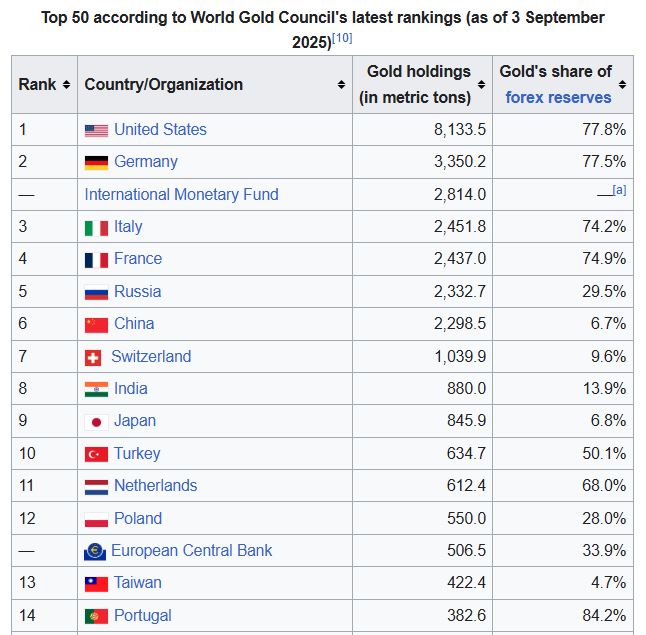Sort by Country/Organization column arrows

(341, 84)
